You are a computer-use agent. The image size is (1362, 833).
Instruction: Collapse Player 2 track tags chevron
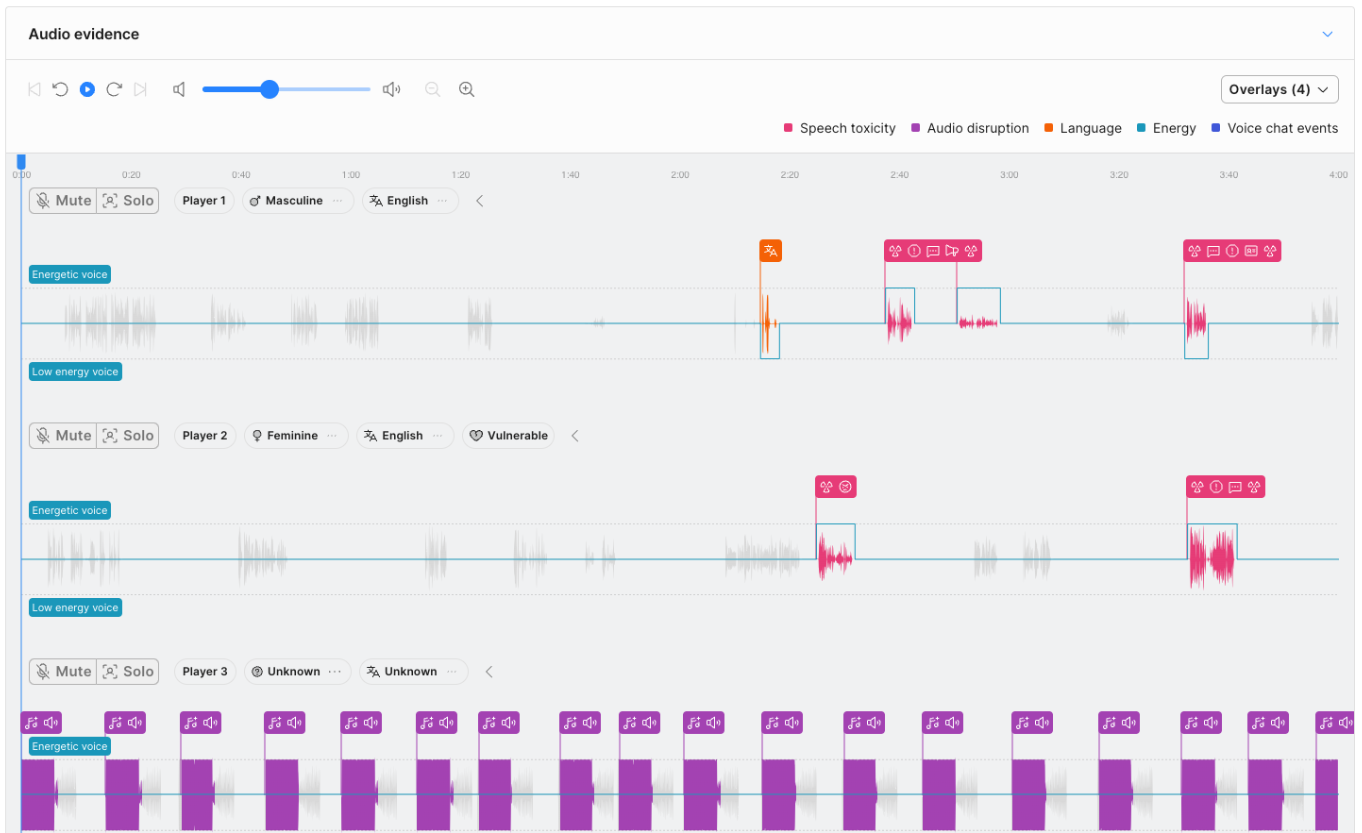pos(575,436)
